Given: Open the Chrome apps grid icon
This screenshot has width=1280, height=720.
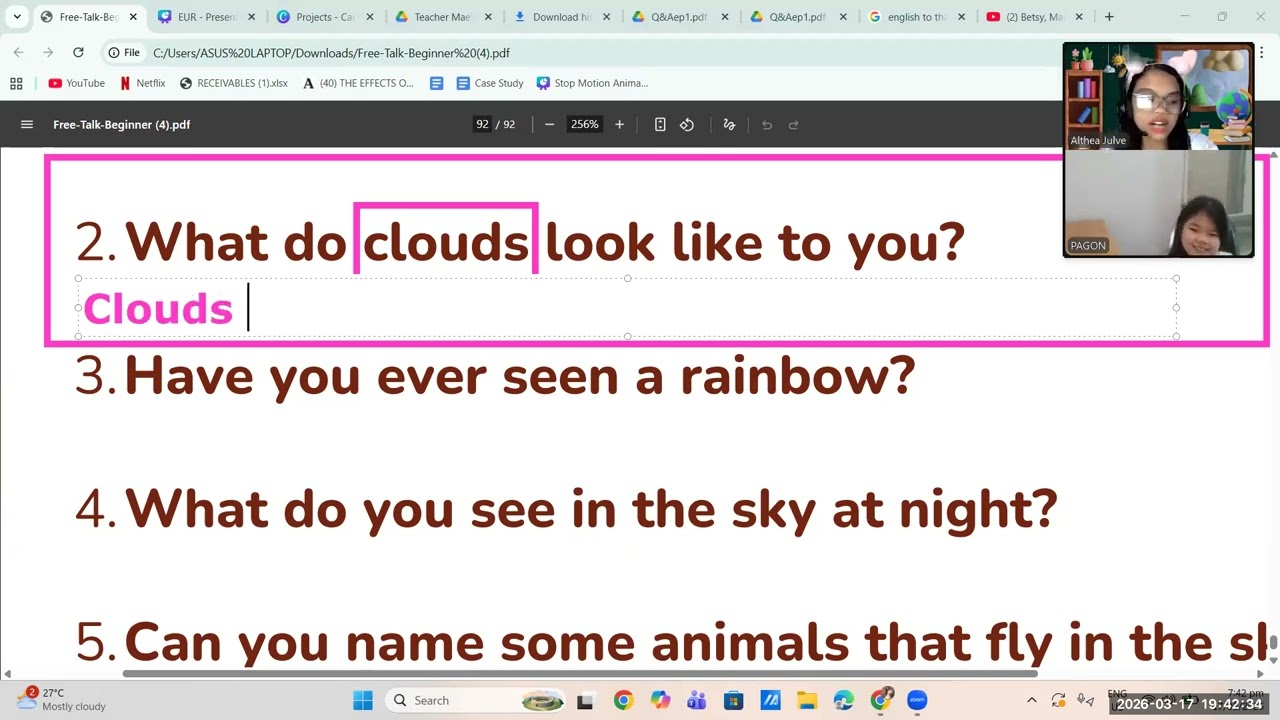Looking at the screenshot, I should [x=16, y=83].
